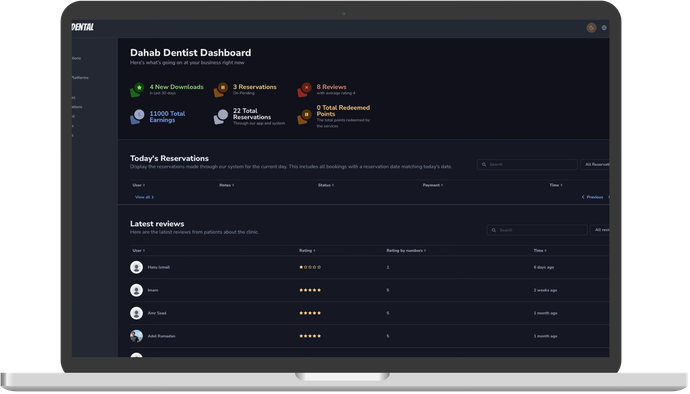
Task: Sort reservations by the Time column
Action: 556,185
